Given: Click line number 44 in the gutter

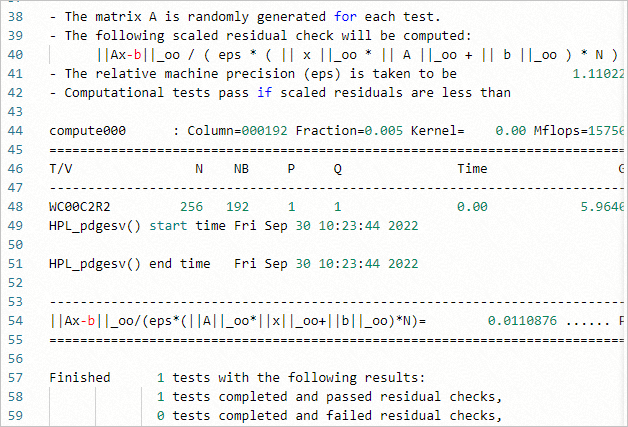Looking at the screenshot, I should click(17, 131).
